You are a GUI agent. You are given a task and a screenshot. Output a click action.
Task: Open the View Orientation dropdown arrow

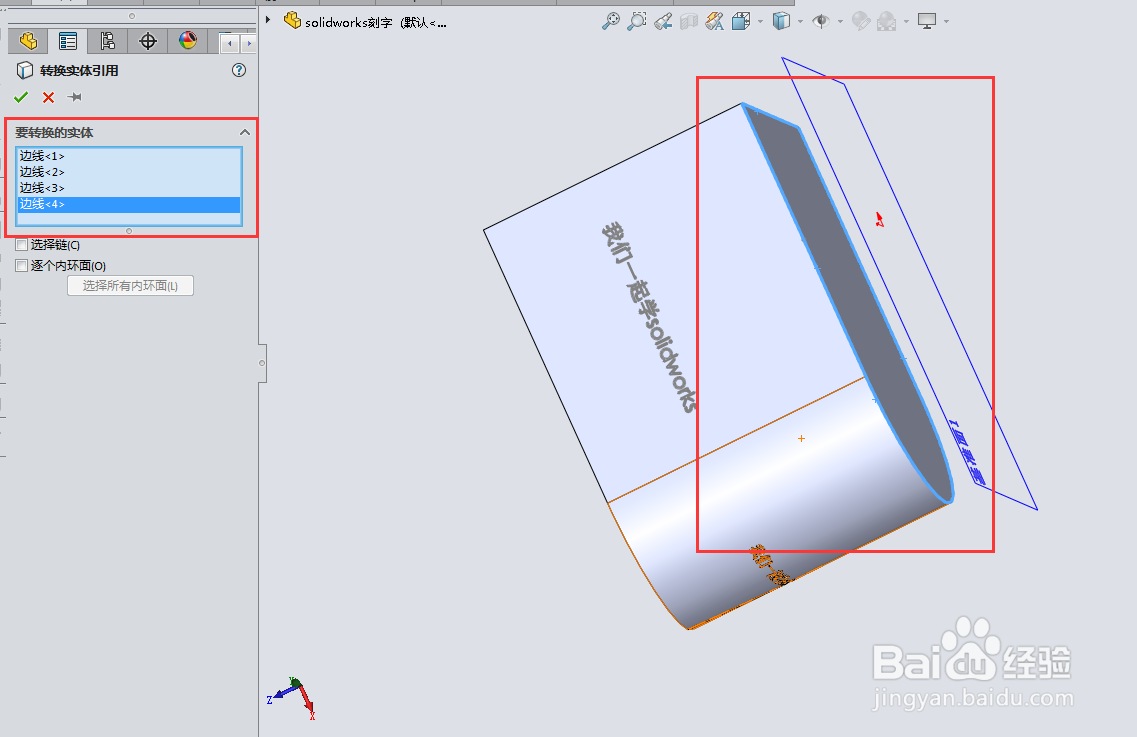pos(760,22)
